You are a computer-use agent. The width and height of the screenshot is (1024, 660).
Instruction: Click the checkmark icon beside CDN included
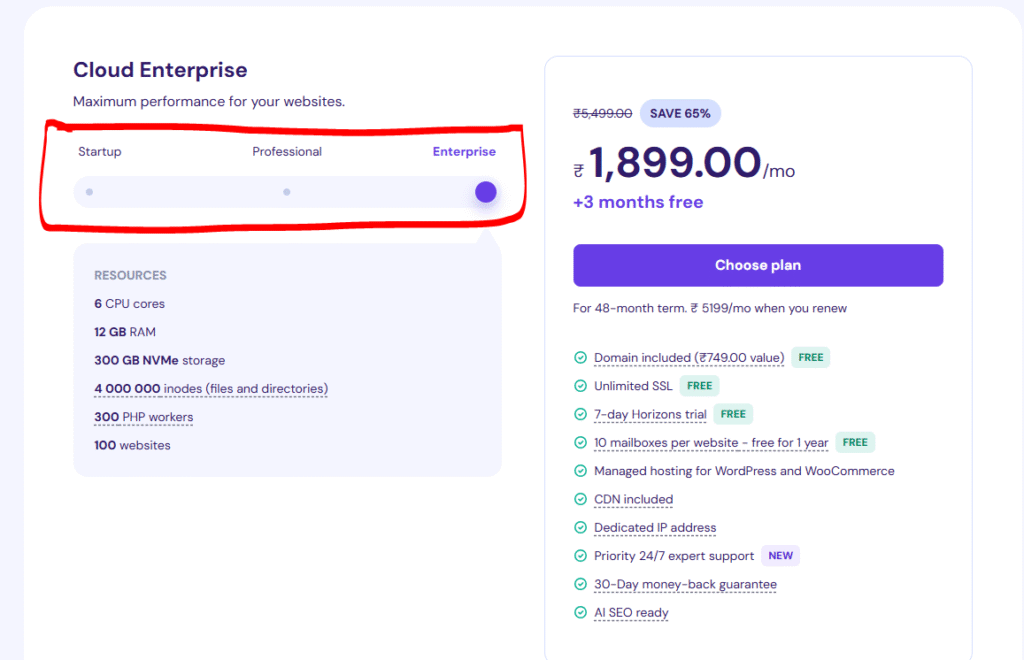[580, 499]
